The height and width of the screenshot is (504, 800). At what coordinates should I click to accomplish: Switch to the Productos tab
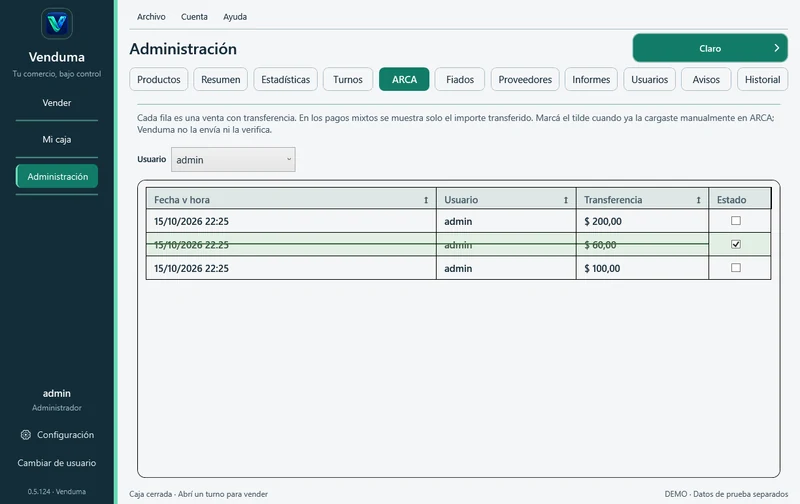(x=159, y=80)
